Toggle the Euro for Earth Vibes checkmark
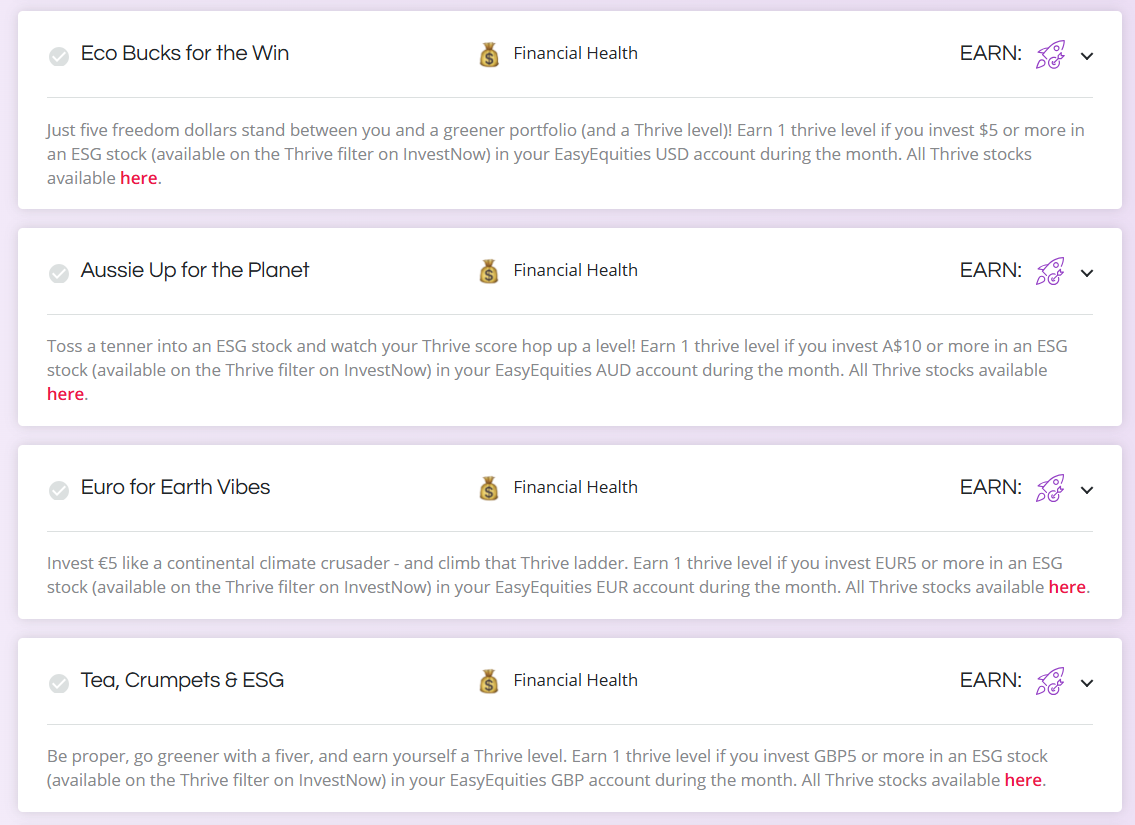The image size is (1135, 825). tap(59, 490)
